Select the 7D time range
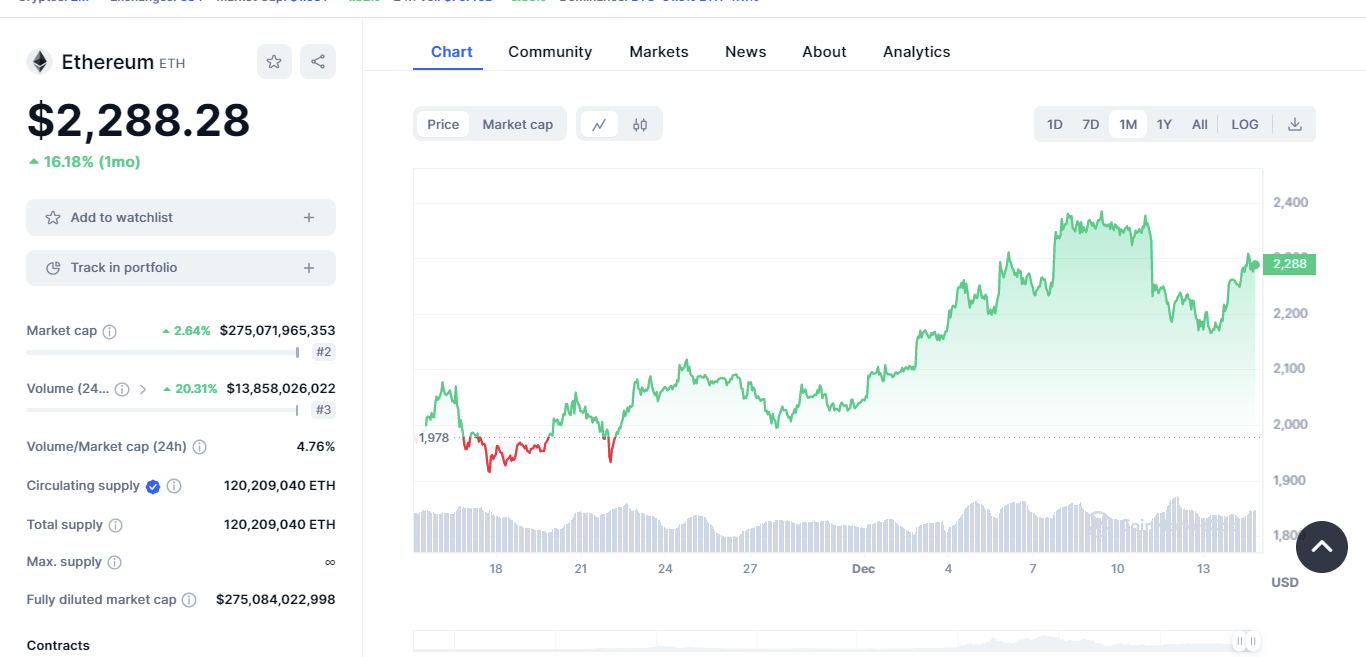This screenshot has height=657, width=1366. click(x=1091, y=125)
